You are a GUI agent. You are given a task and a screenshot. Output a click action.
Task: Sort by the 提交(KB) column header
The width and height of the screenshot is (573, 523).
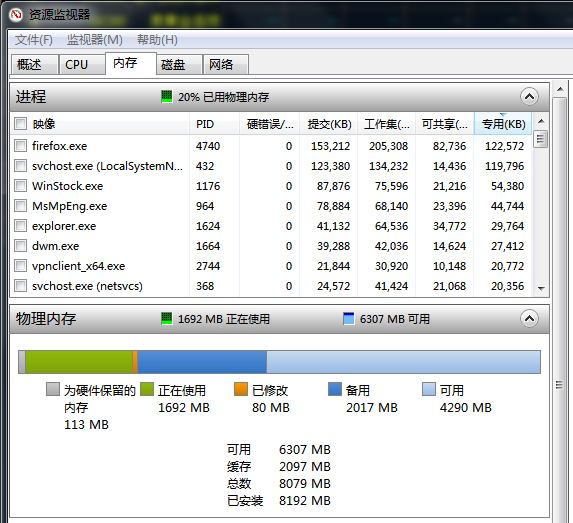(329, 124)
